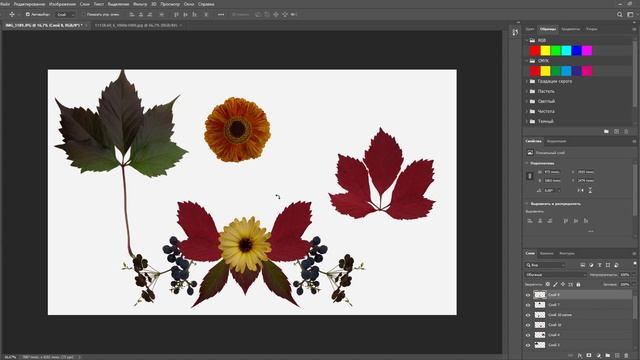Select the yellow swatch in CMYK group
Screen dimensions: 640x360
[545, 71]
